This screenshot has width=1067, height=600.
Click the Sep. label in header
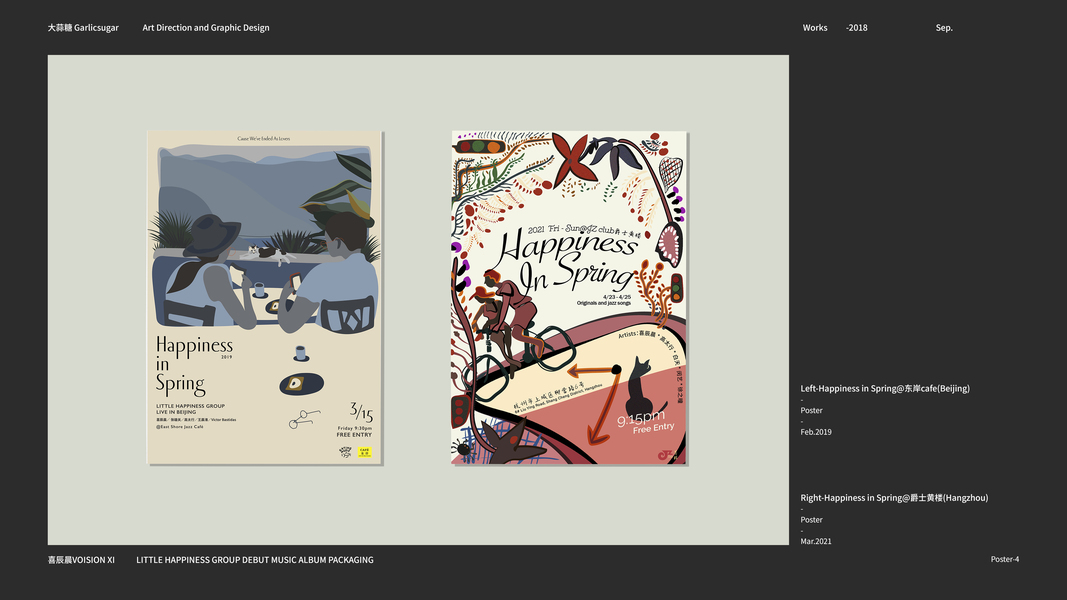coord(944,28)
